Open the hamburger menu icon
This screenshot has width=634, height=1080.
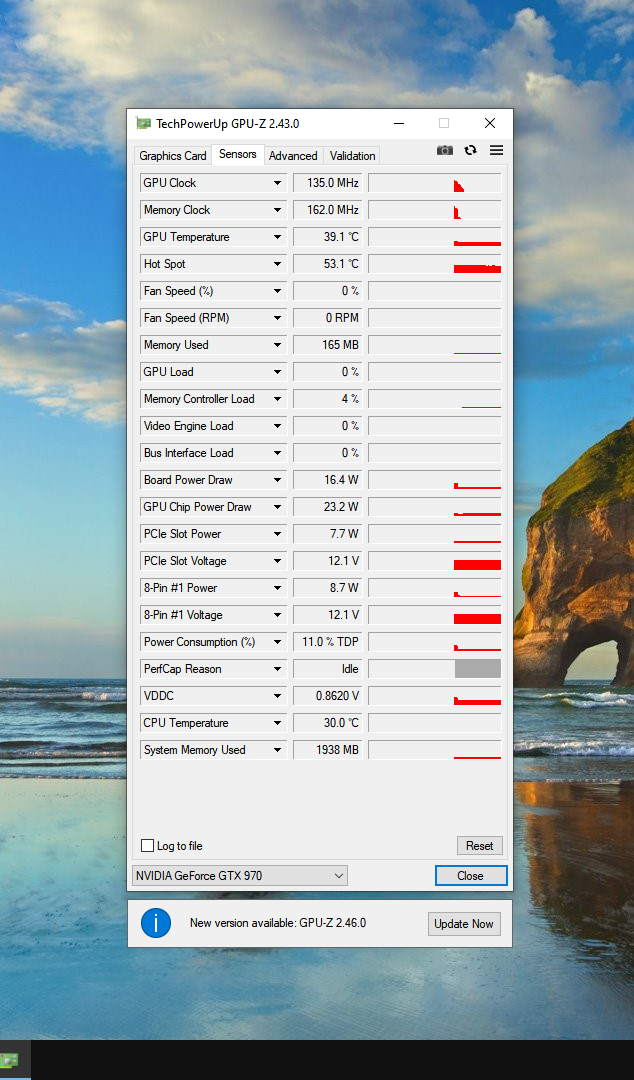tap(496, 150)
